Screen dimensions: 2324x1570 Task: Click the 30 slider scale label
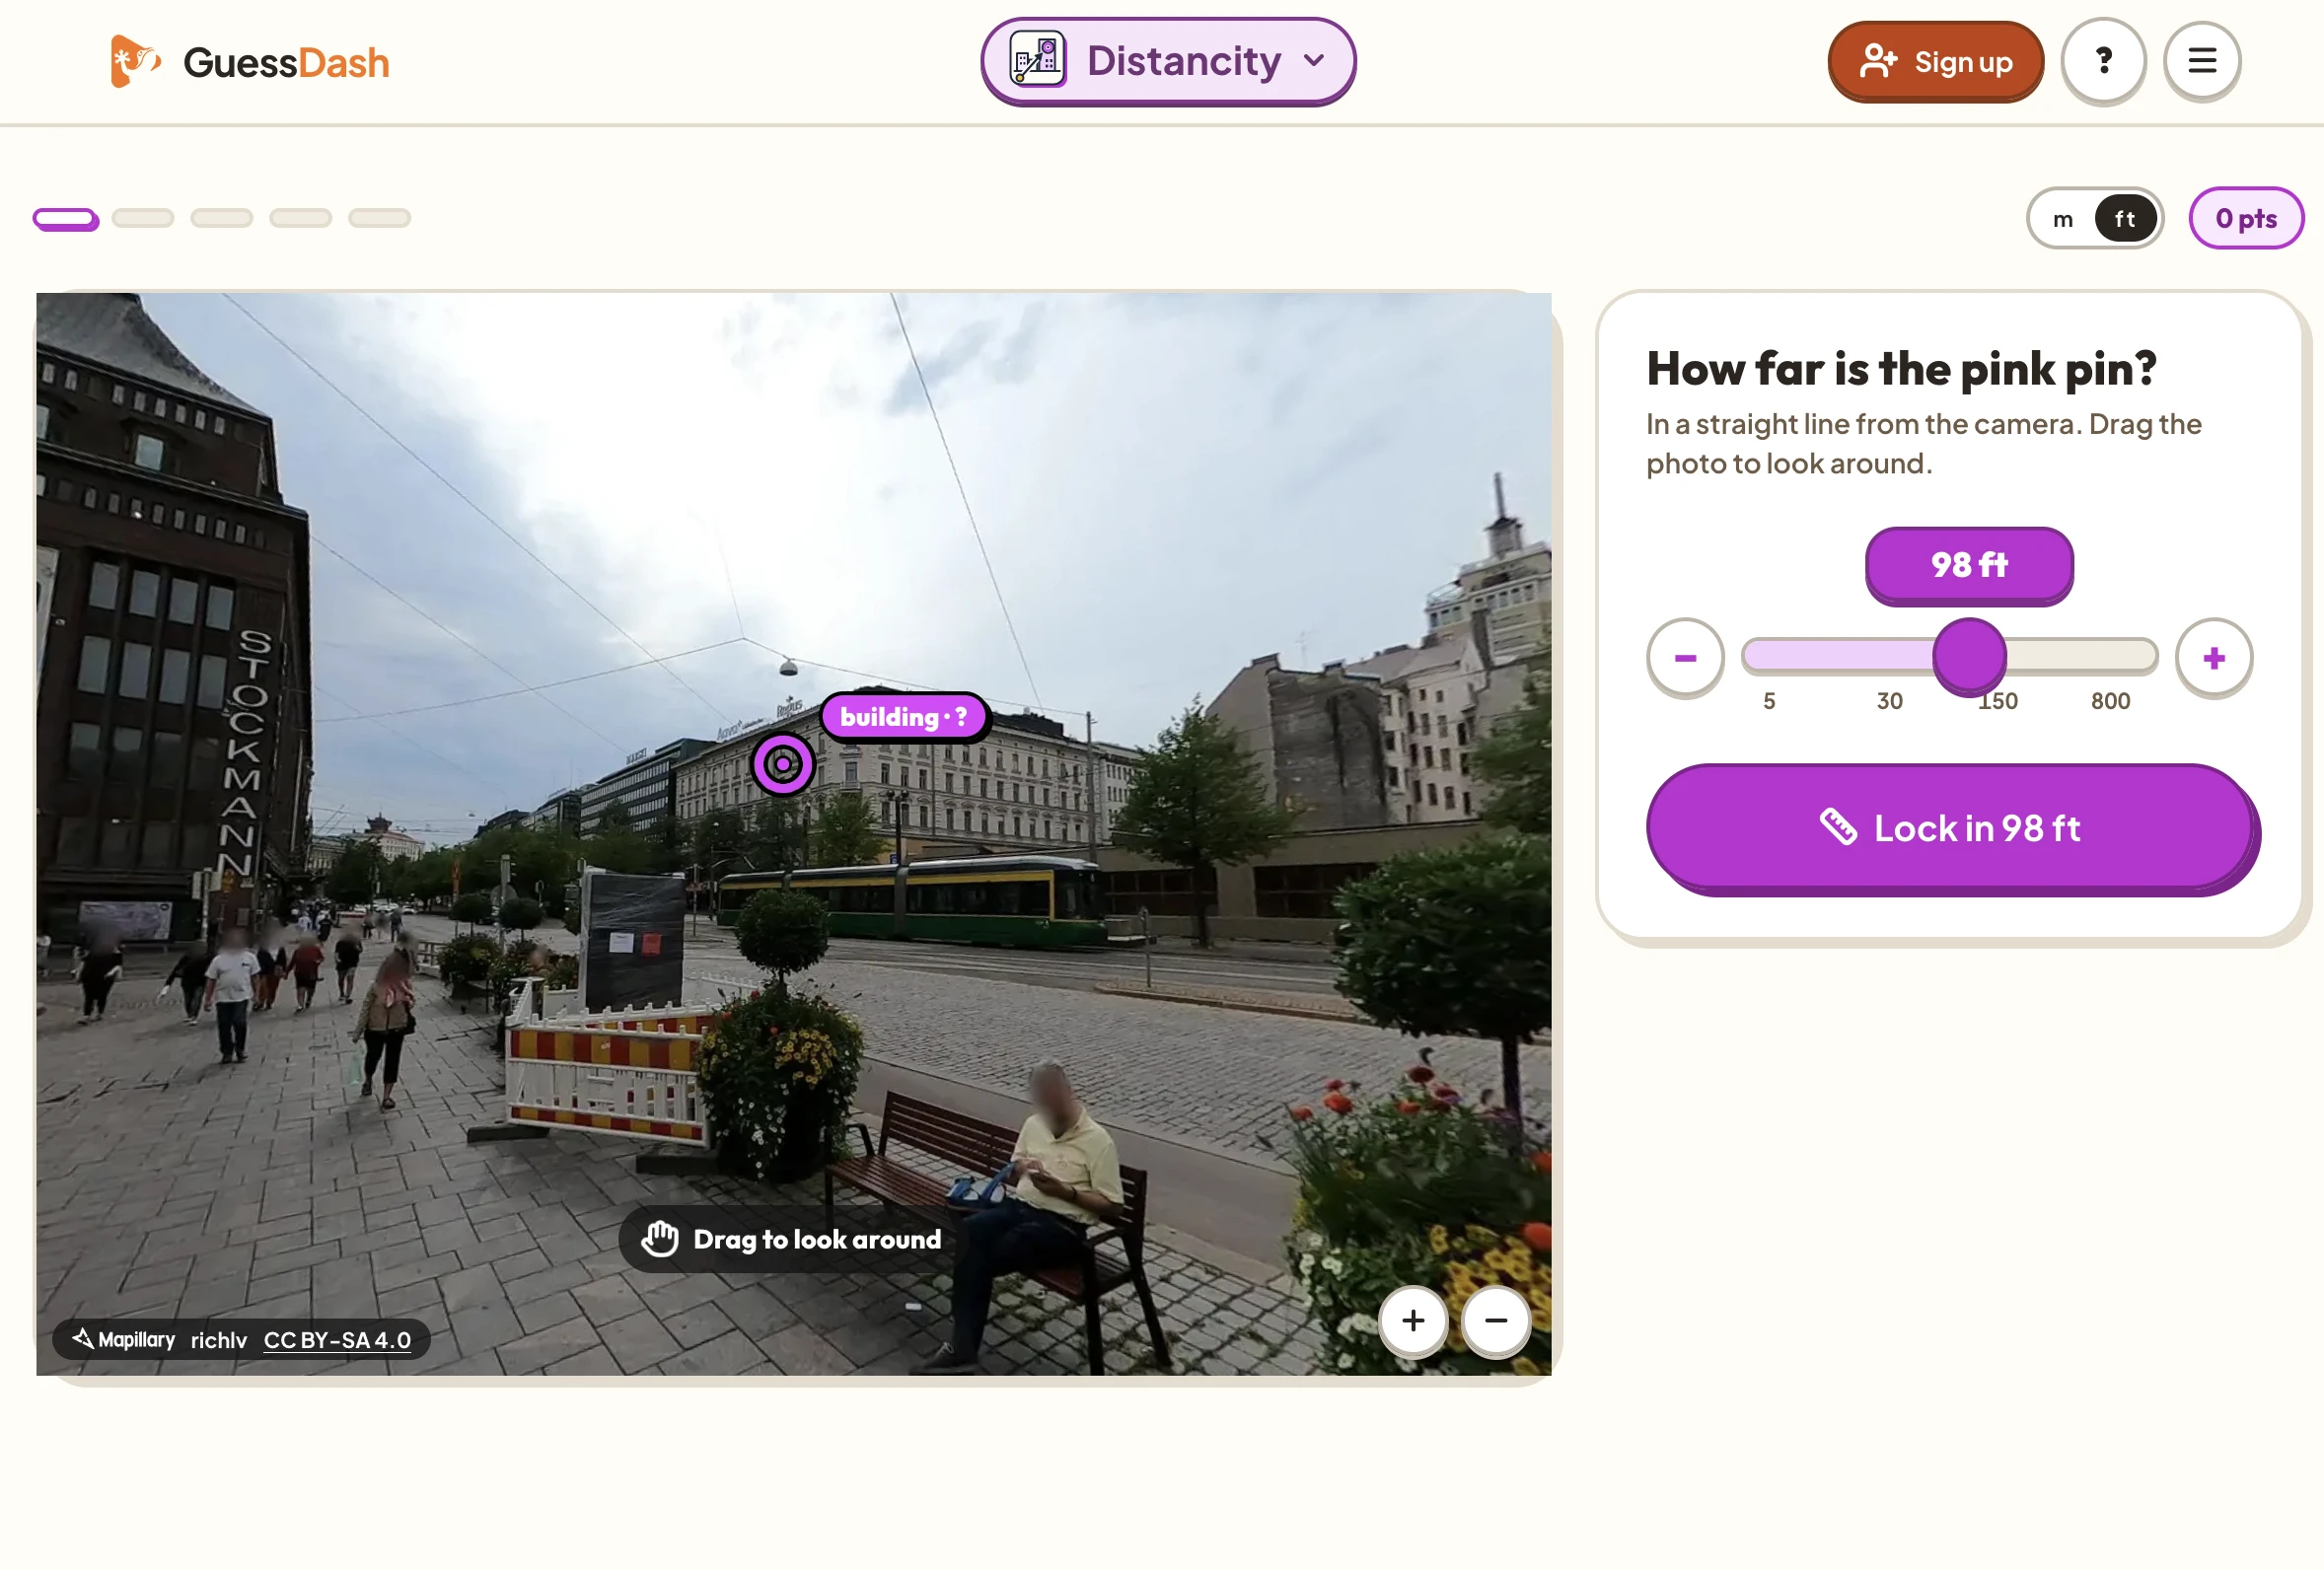[1889, 701]
